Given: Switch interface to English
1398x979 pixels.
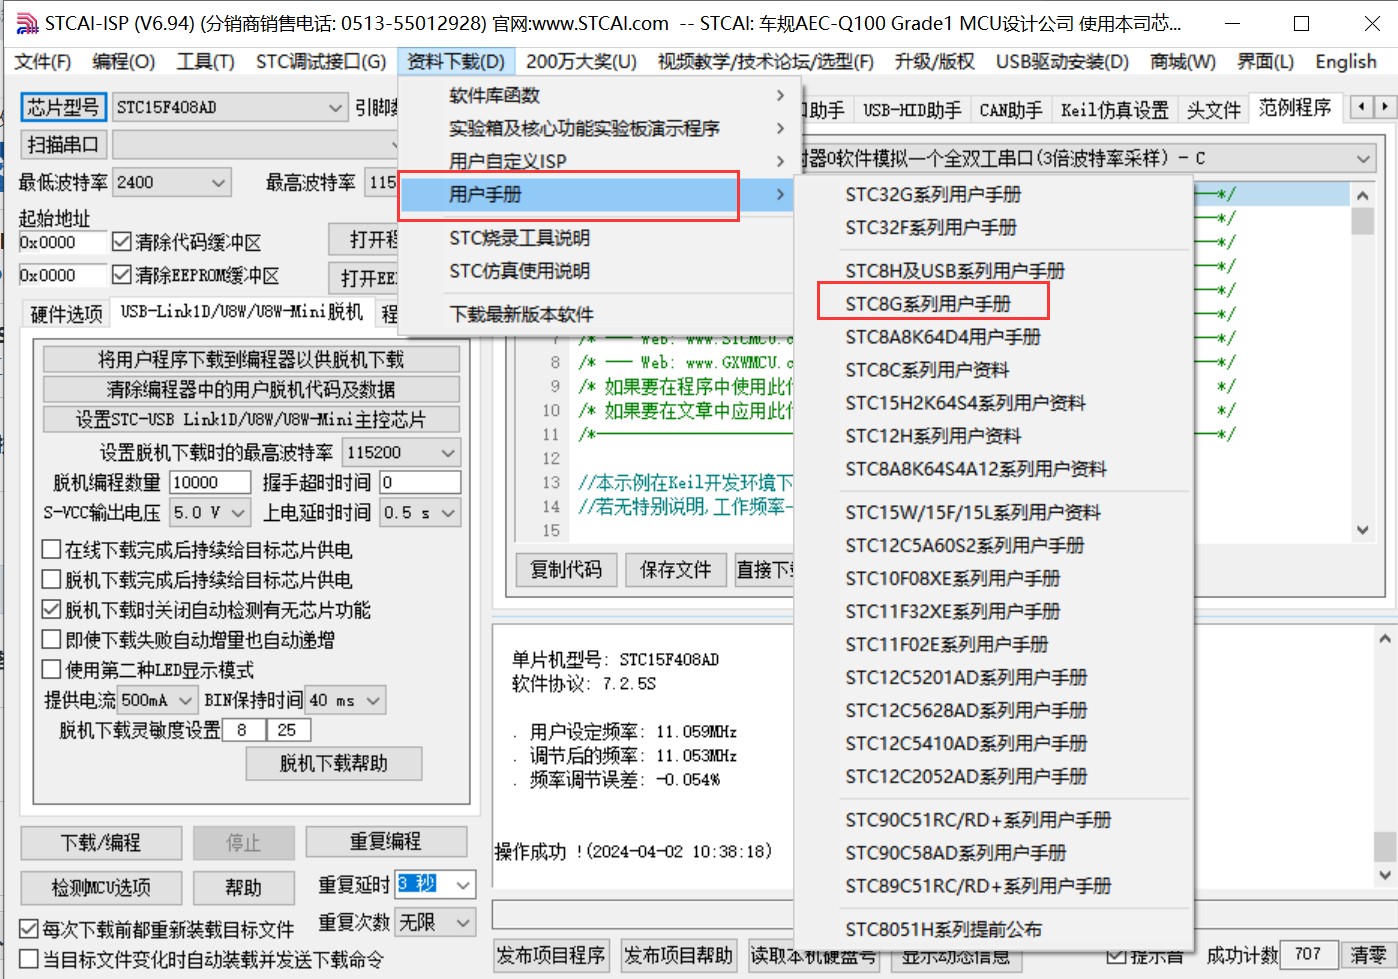Looking at the screenshot, I should coord(1345,62).
